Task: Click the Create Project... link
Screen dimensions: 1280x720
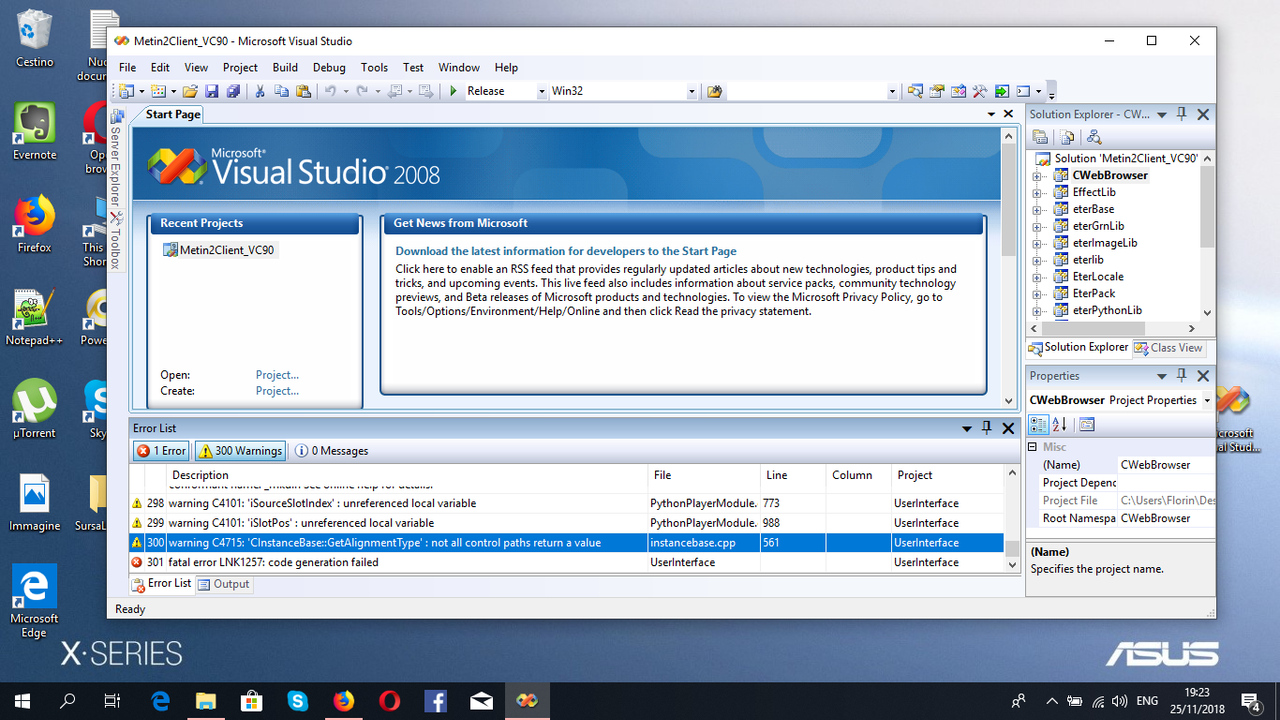Action: (x=277, y=391)
